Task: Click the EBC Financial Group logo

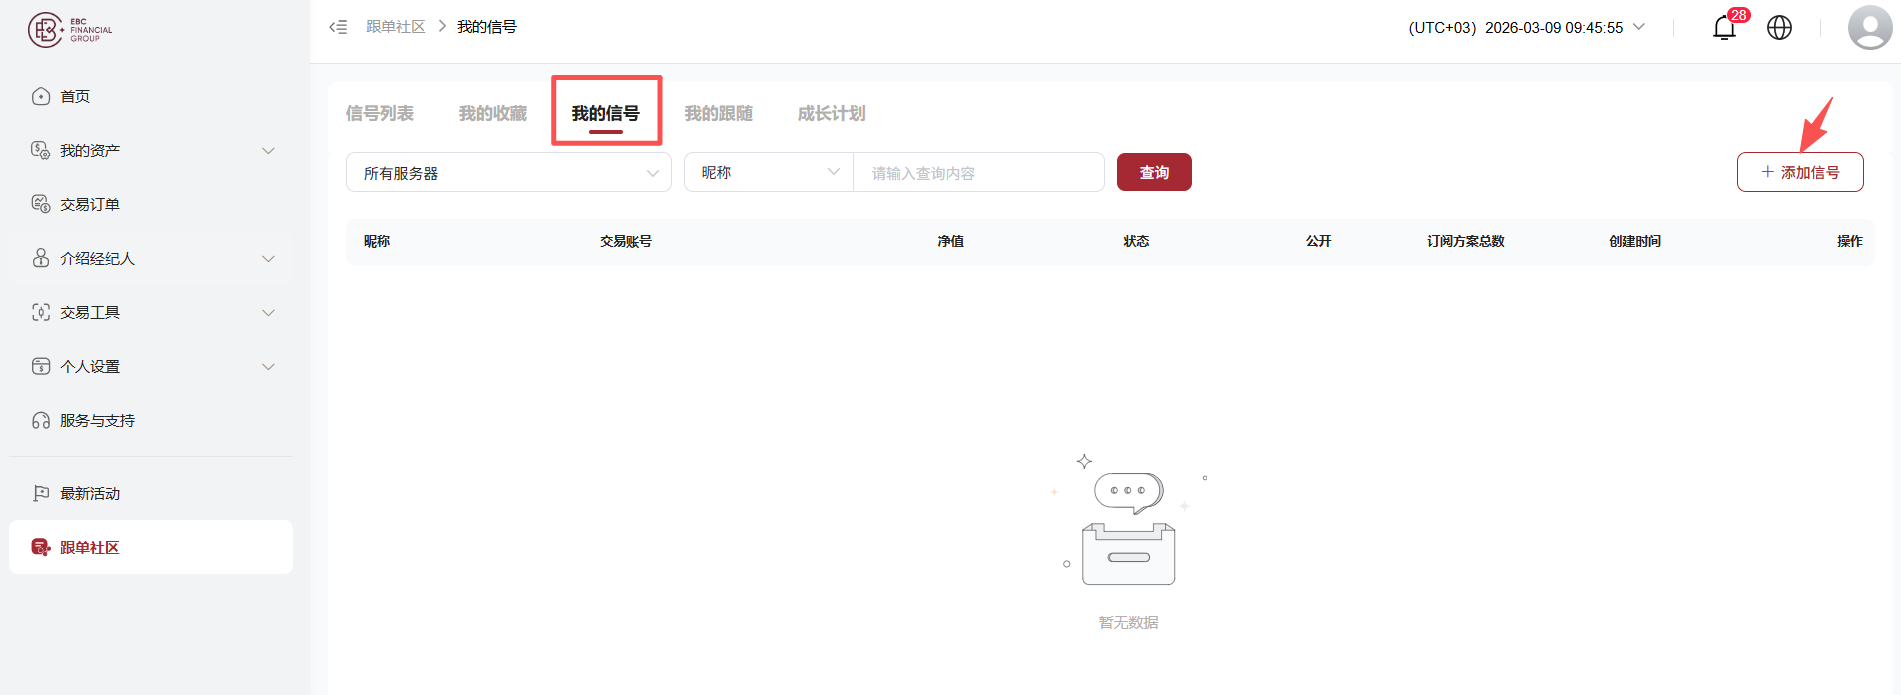Action: [x=70, y=30]
